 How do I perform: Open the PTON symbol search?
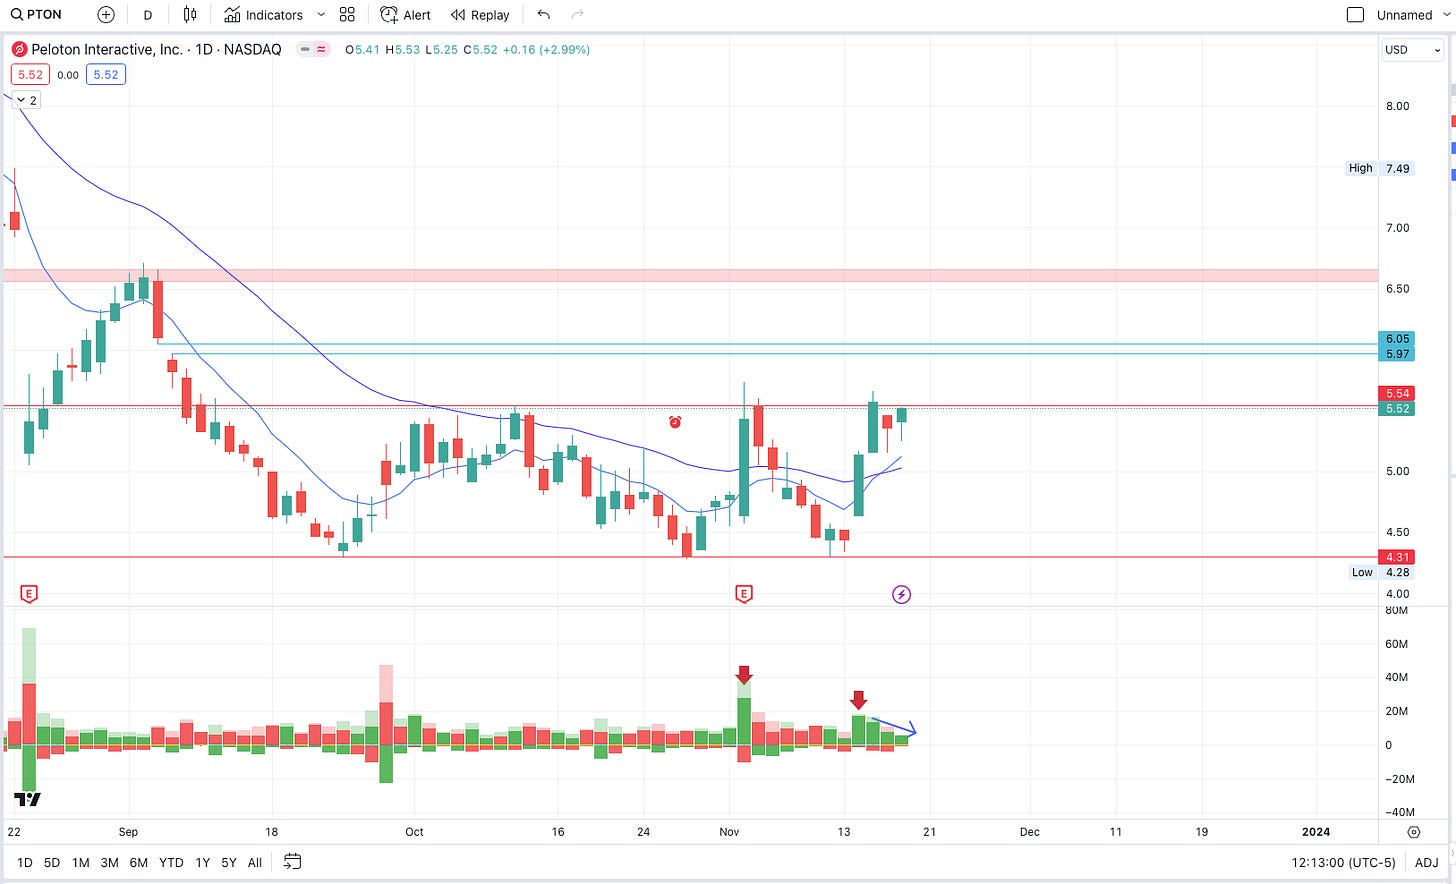(x=37, y=14)
